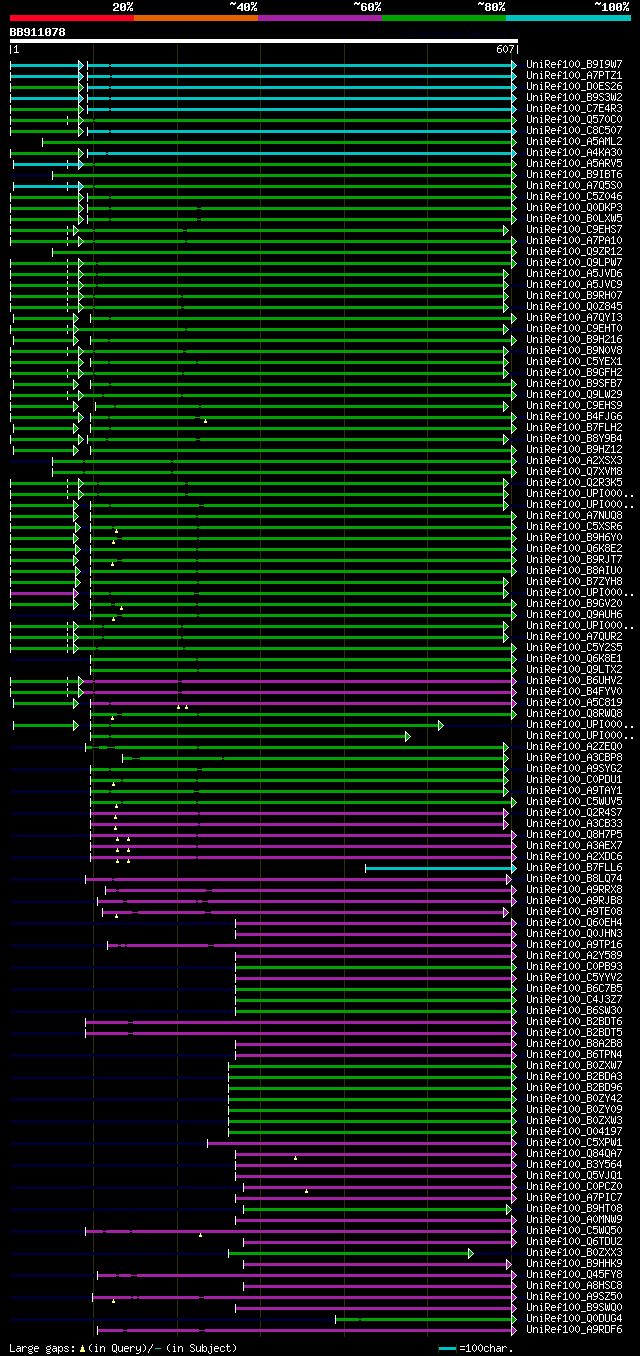Pick the UniRef100_Q9AUH6 label
This screenshot has height=1356, width=640.
tap(574, 614)
